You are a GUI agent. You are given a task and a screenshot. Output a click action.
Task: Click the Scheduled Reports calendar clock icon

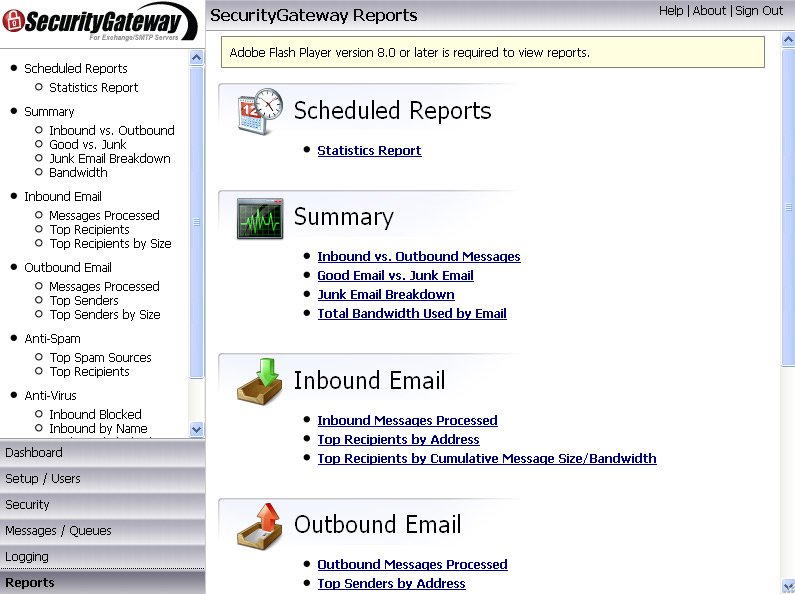260,111
